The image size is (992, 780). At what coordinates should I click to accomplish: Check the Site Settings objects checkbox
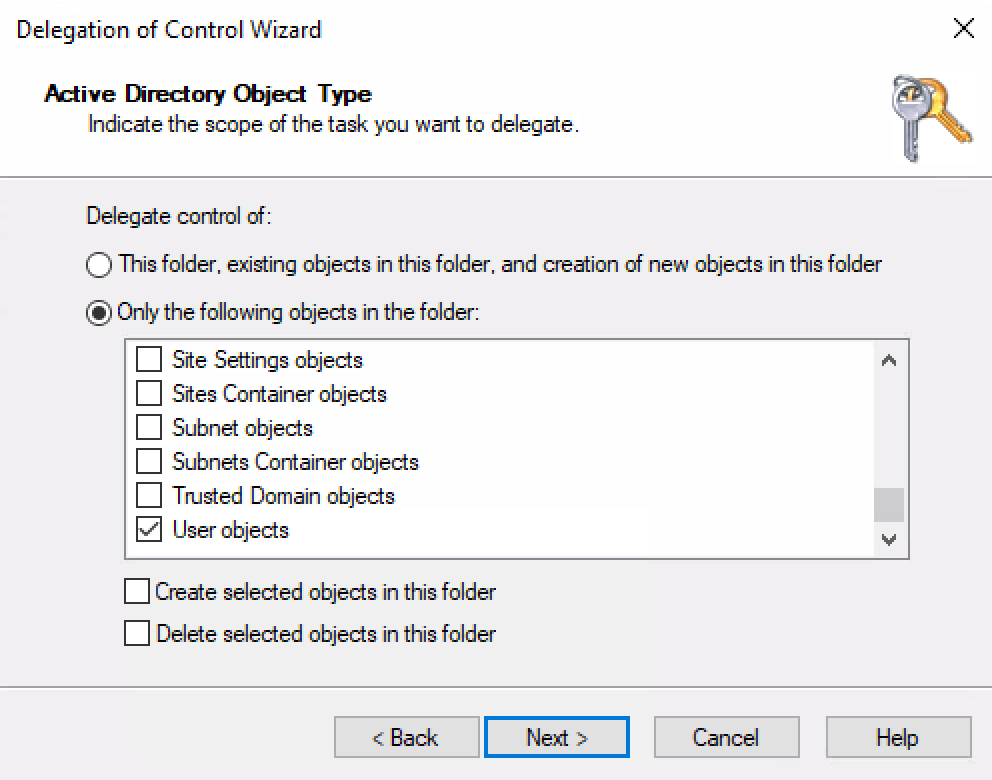point(149,359)
